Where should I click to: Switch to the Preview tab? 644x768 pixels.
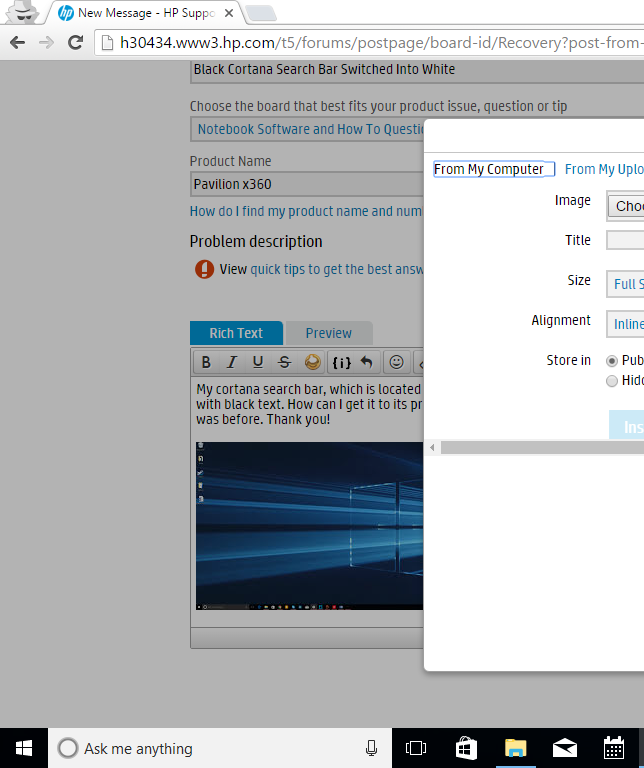tap(329, 333)
